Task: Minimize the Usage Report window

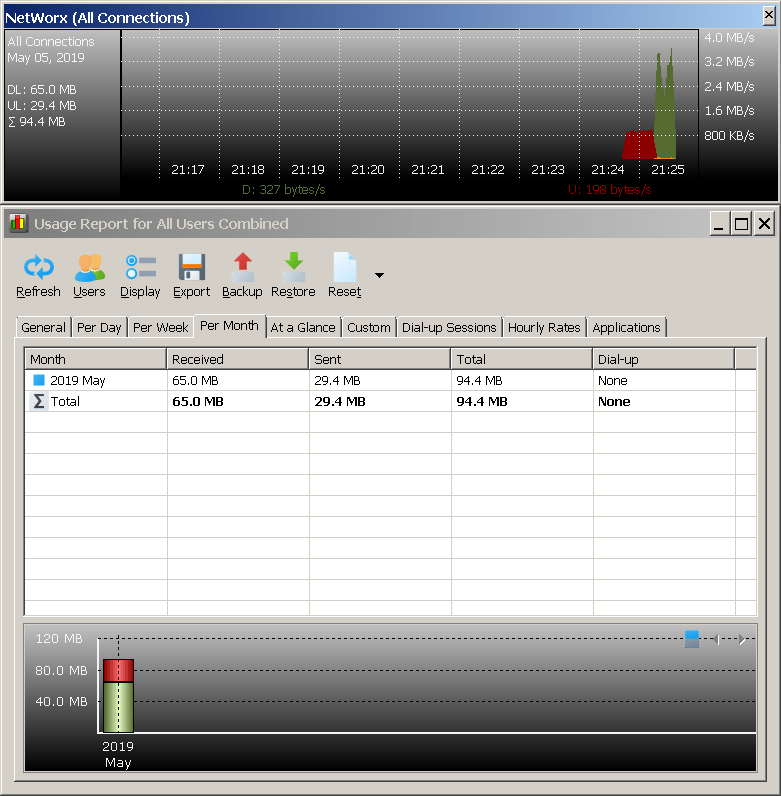Action: [x=719, y=223]
